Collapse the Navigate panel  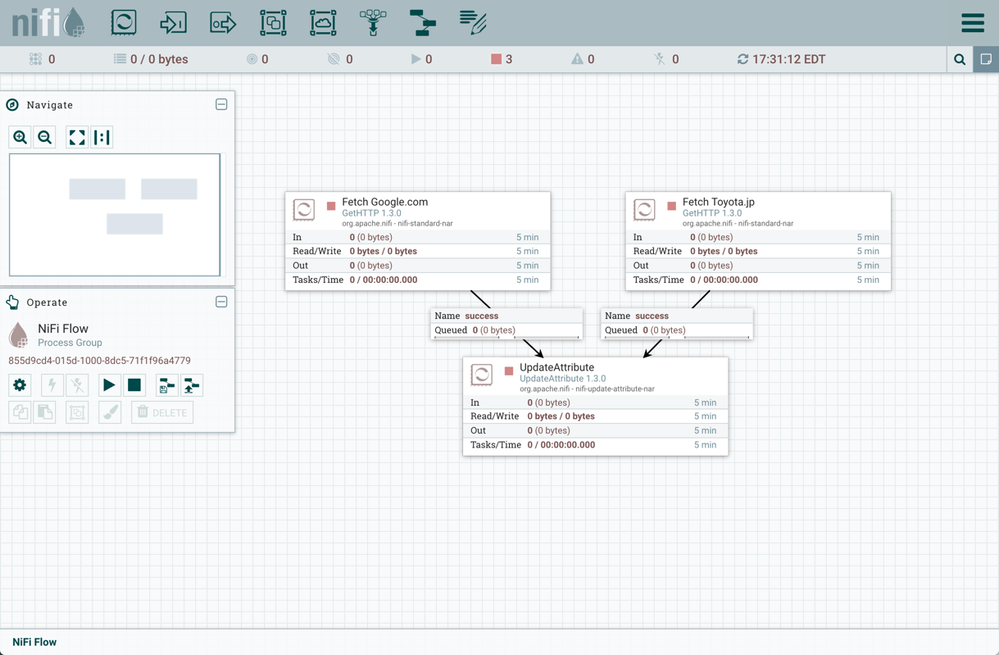click(x=222, y=105)
